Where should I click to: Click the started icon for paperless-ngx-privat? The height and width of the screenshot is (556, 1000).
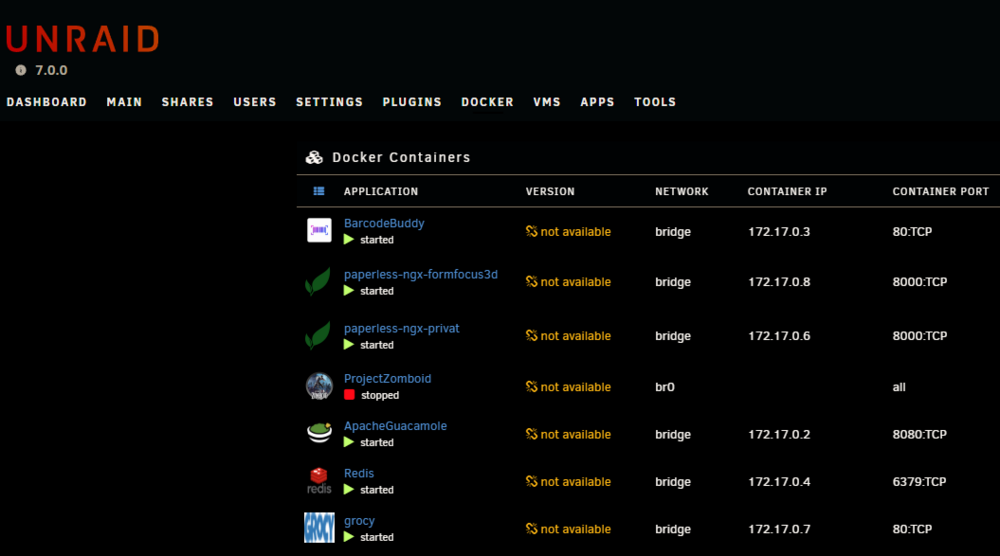(349, 345)
